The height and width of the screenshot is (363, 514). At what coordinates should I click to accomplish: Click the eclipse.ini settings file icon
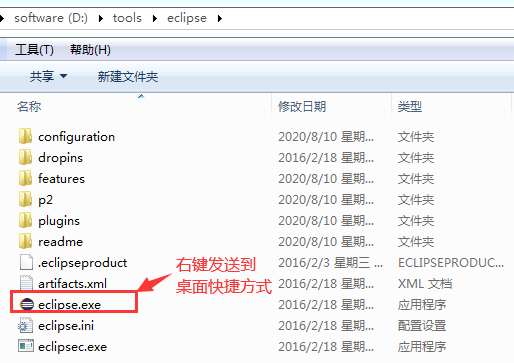pyautogui.click(x=26, y=326)
